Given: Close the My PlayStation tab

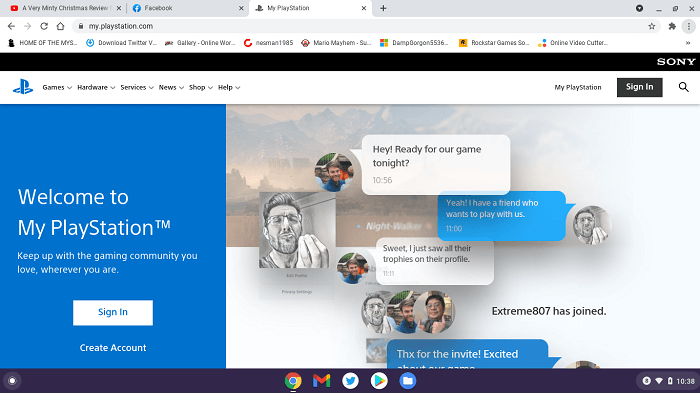Looking at the screenshot, I should coord(364,8).
